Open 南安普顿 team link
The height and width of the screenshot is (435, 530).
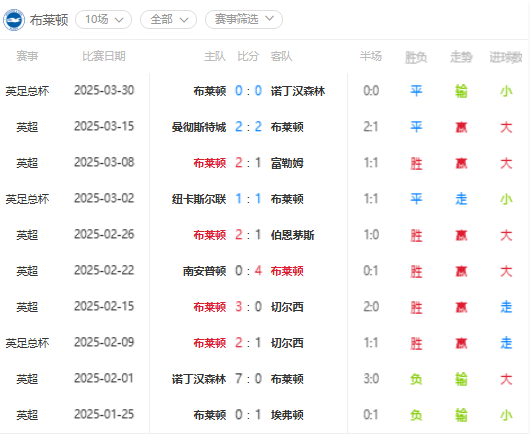(204, 271)
